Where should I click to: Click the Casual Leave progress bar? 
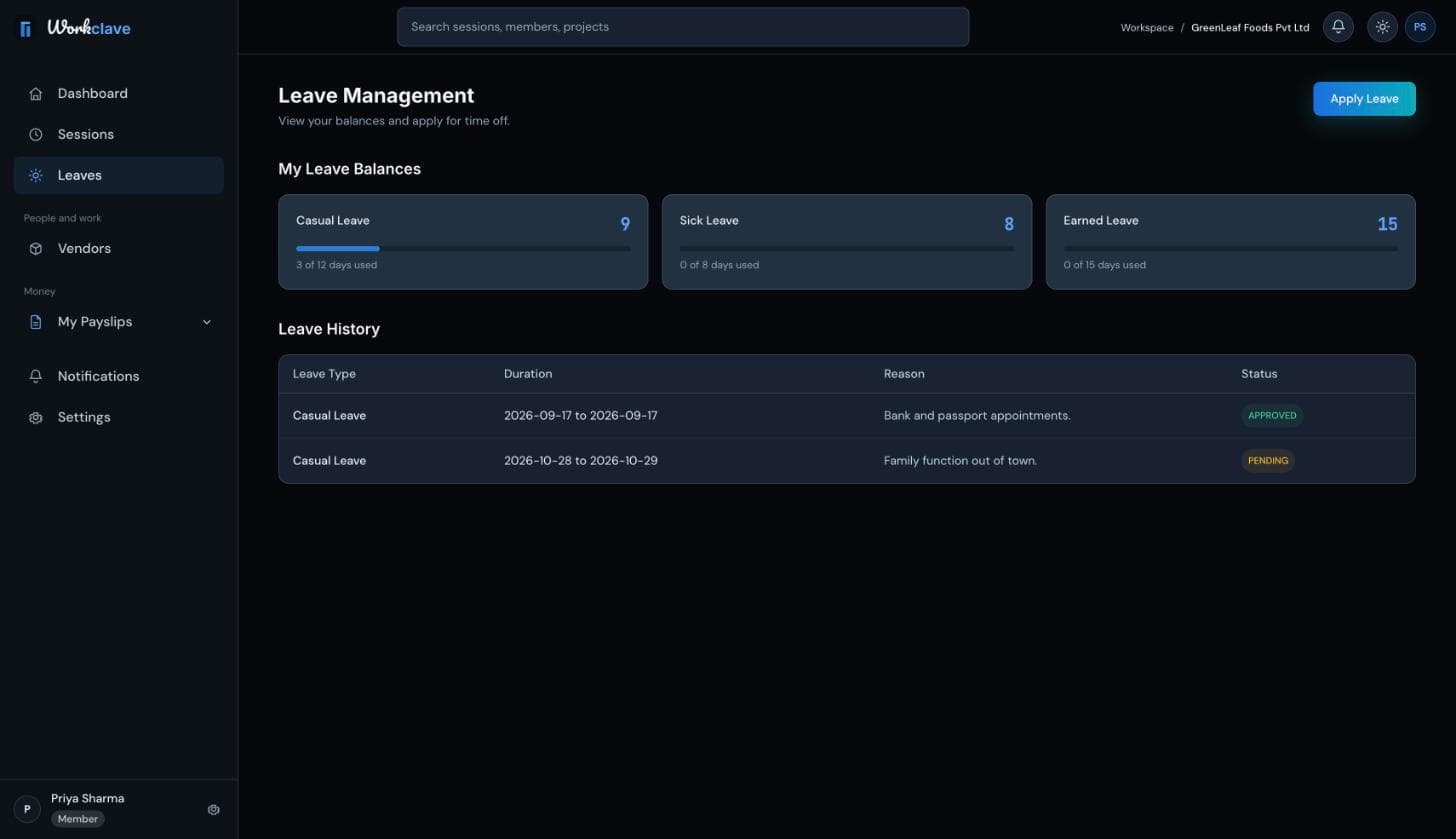pos(463,248)
